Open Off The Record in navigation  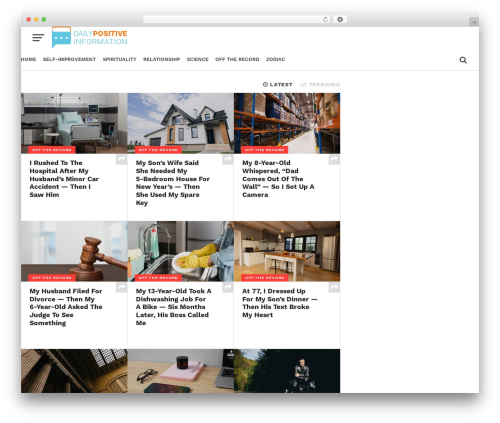237,59
